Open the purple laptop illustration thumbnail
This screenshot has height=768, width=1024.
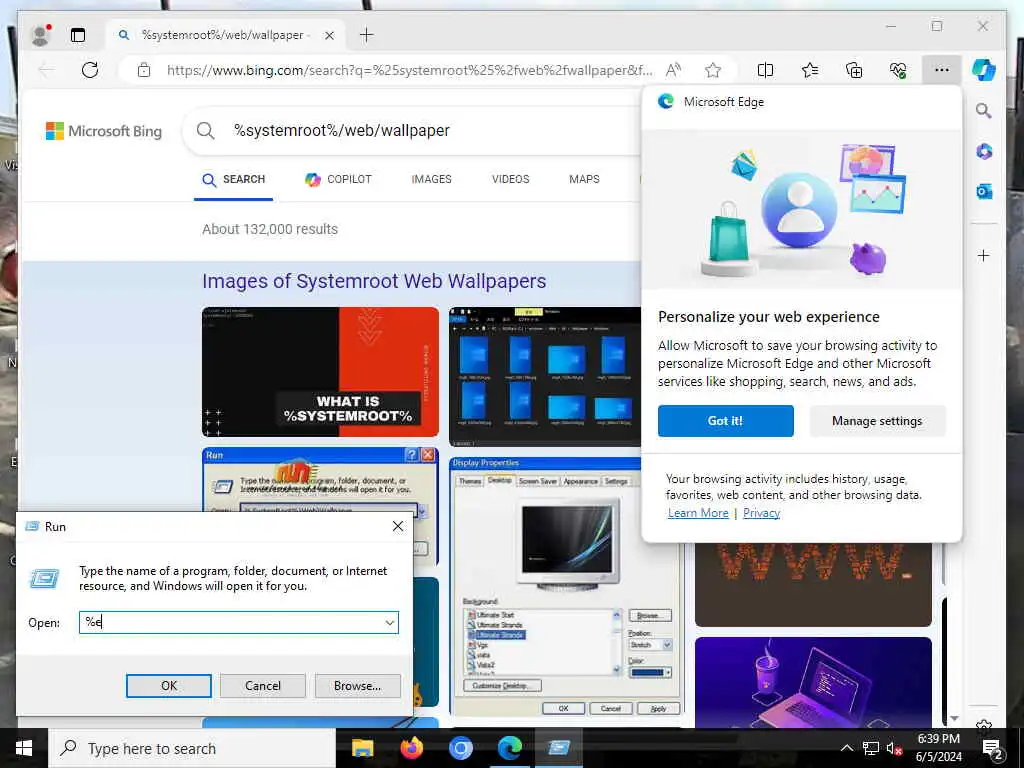coord(813,682)
